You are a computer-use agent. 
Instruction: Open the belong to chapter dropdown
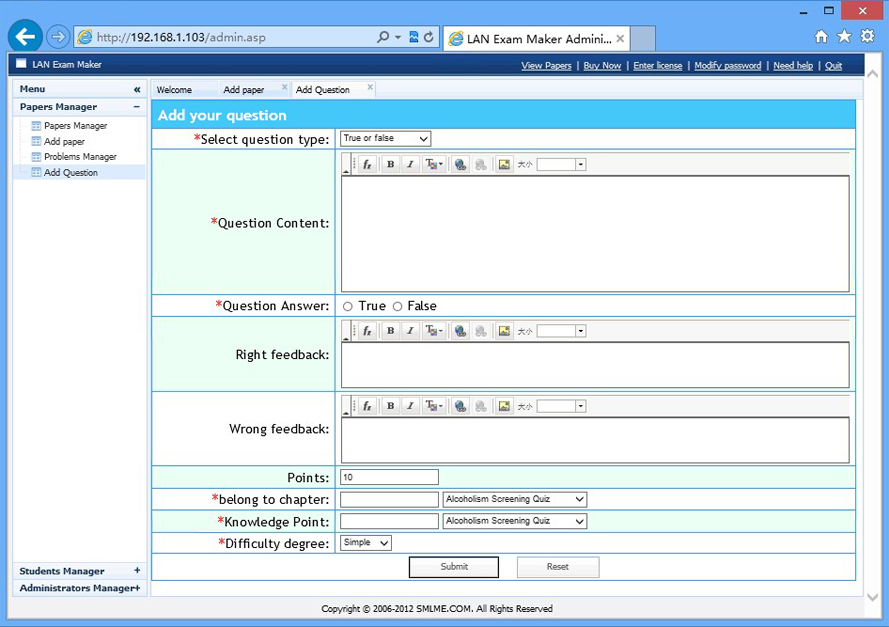514,499
